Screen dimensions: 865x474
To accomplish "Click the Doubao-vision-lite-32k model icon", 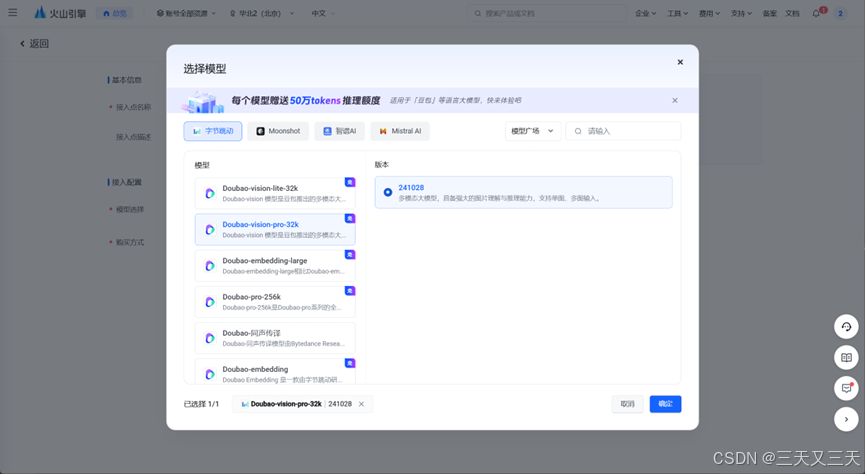I will pos(210,193).
